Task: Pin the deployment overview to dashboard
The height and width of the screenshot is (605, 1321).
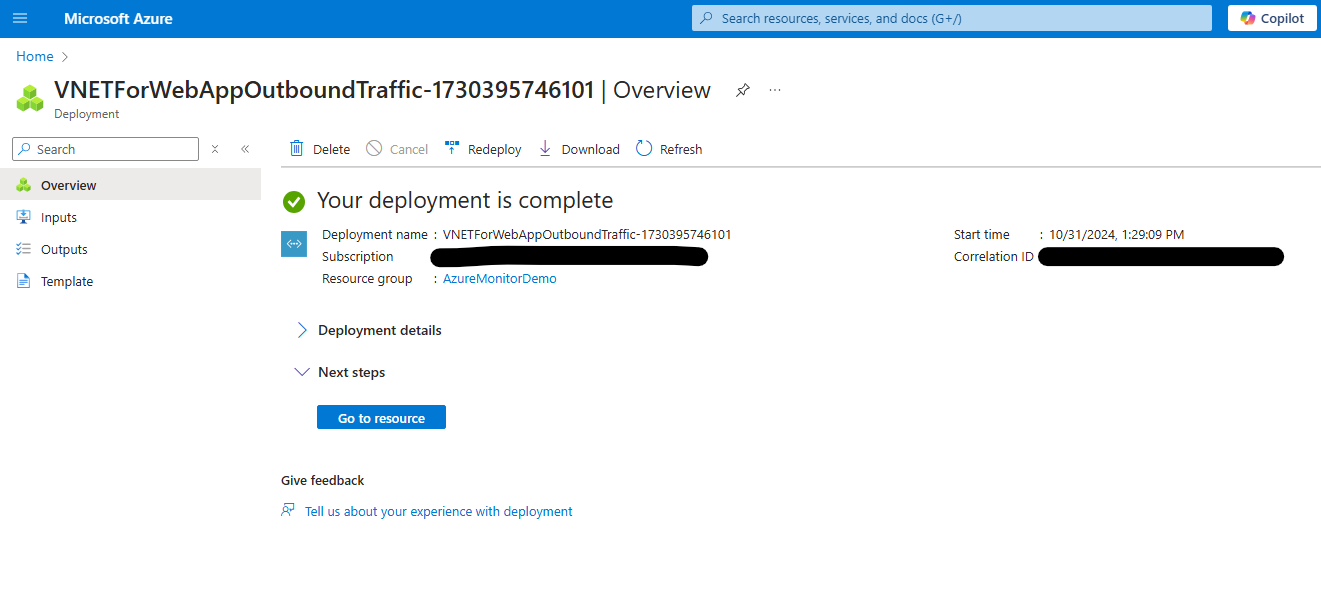Action: pyautogui.click(x=742, y=90)
